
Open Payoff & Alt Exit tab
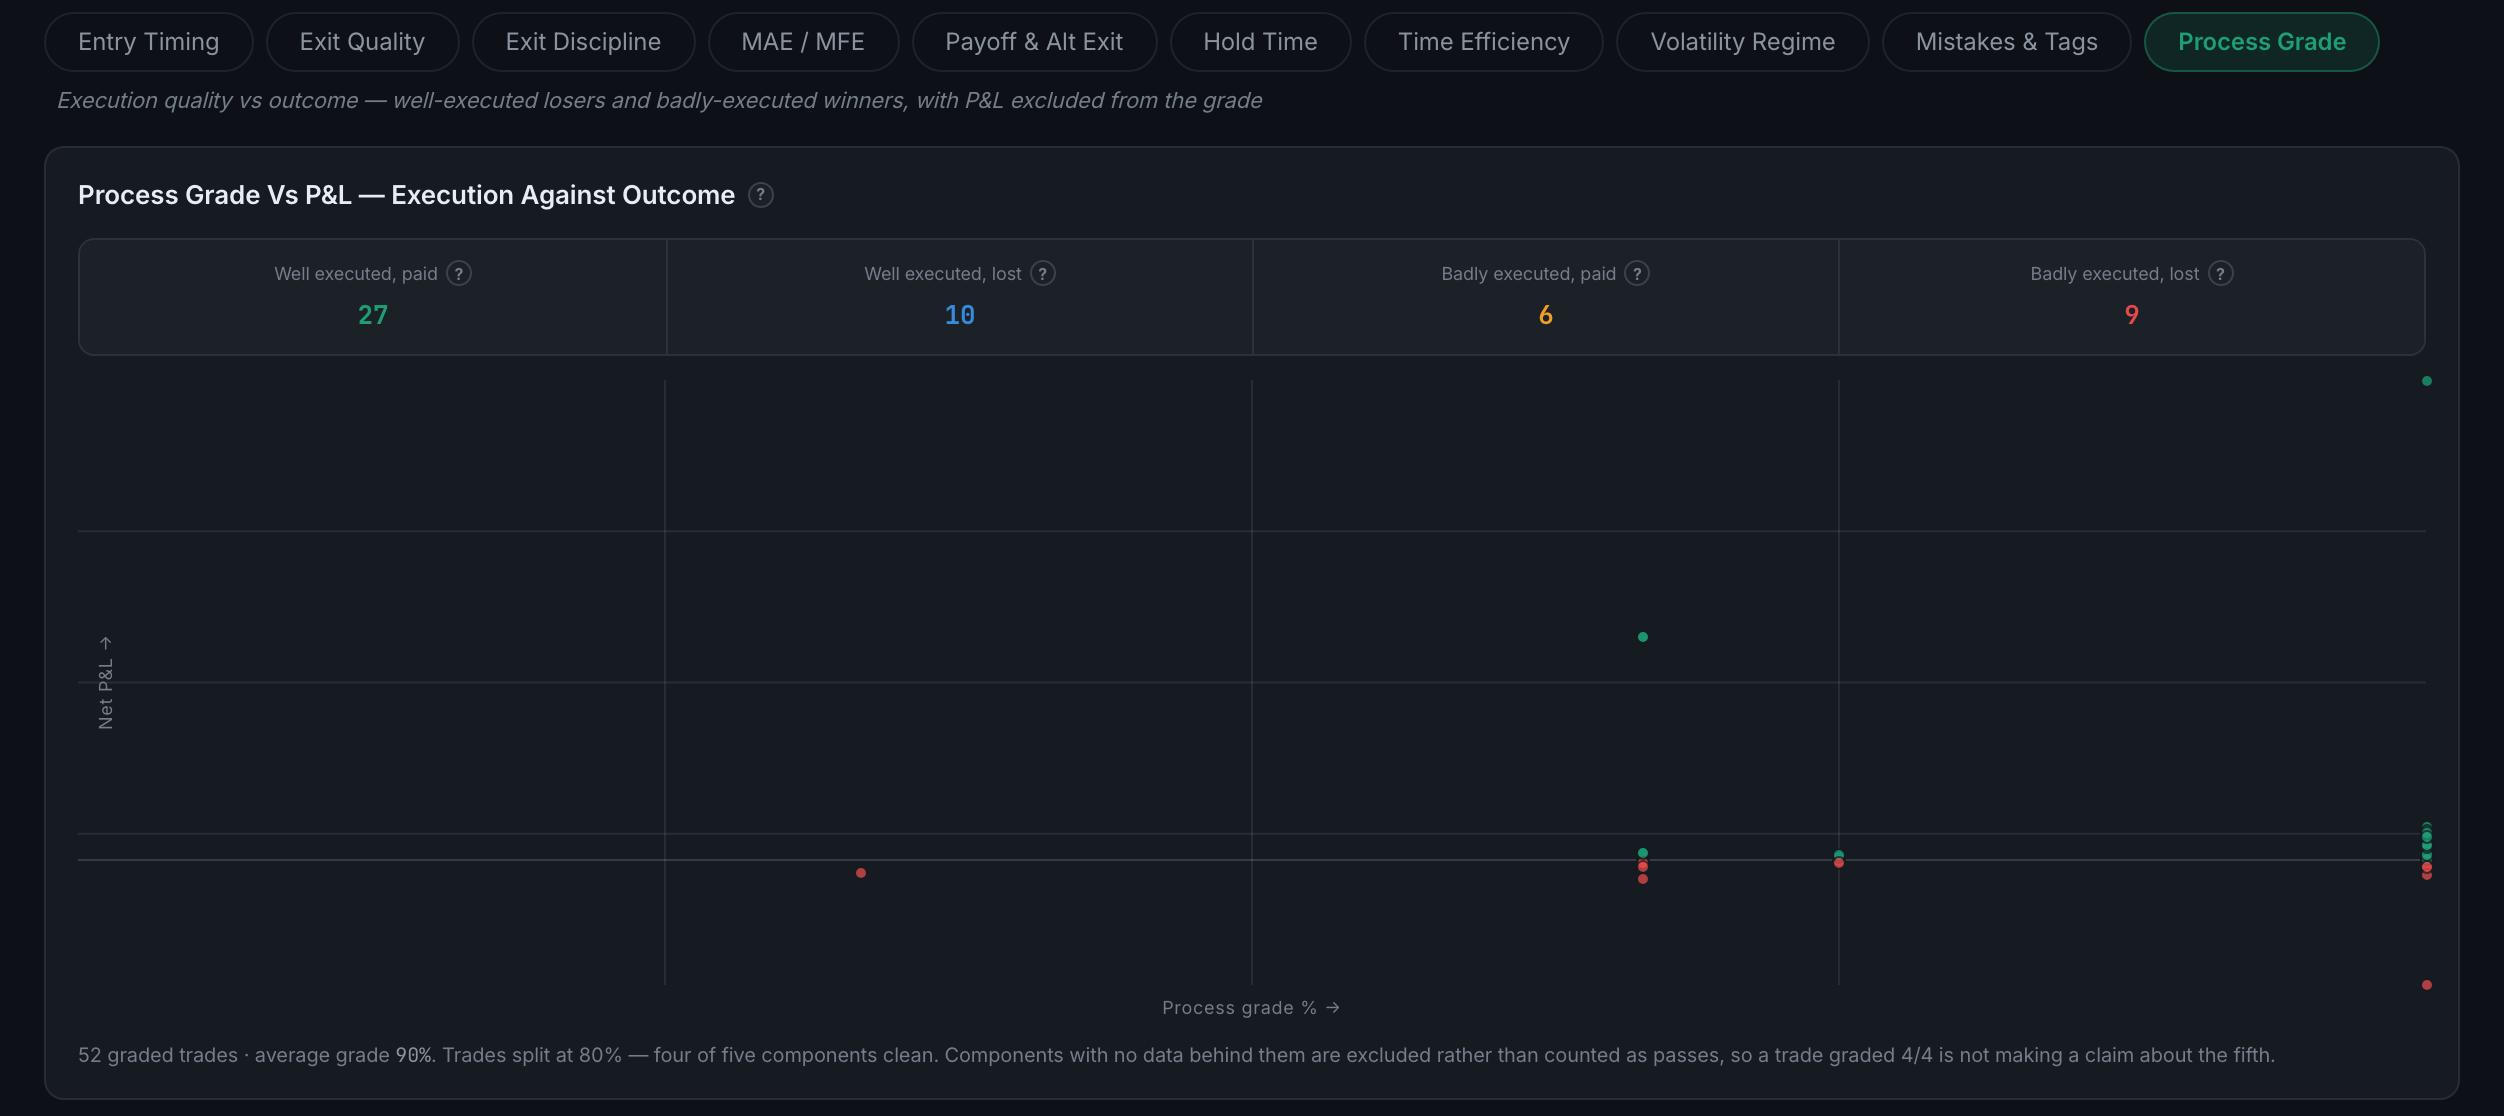click(1034, 42)
